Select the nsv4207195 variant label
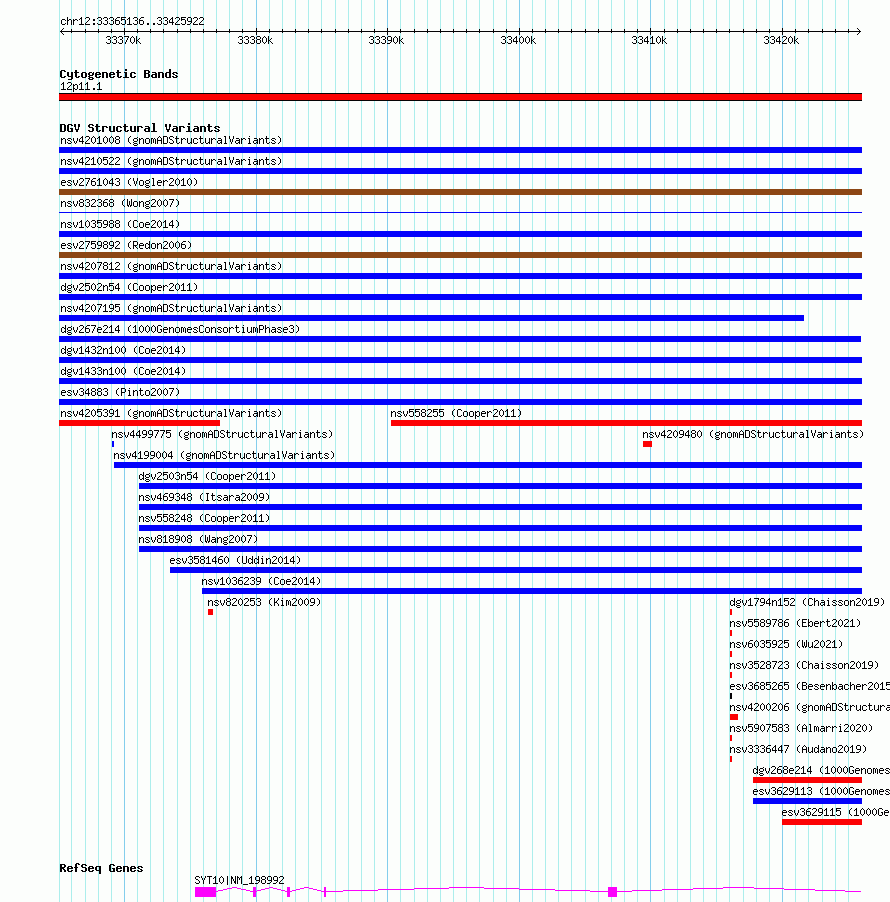The width and height of the screenshot is (890, 902). click(x=171, y=308)
